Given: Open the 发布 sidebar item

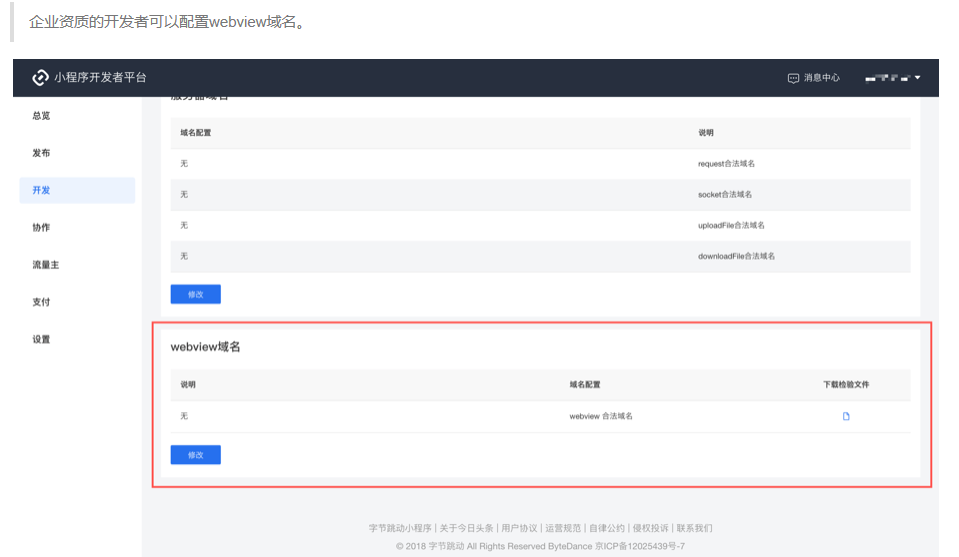Looking at the screenshot, I should point(41,153).
